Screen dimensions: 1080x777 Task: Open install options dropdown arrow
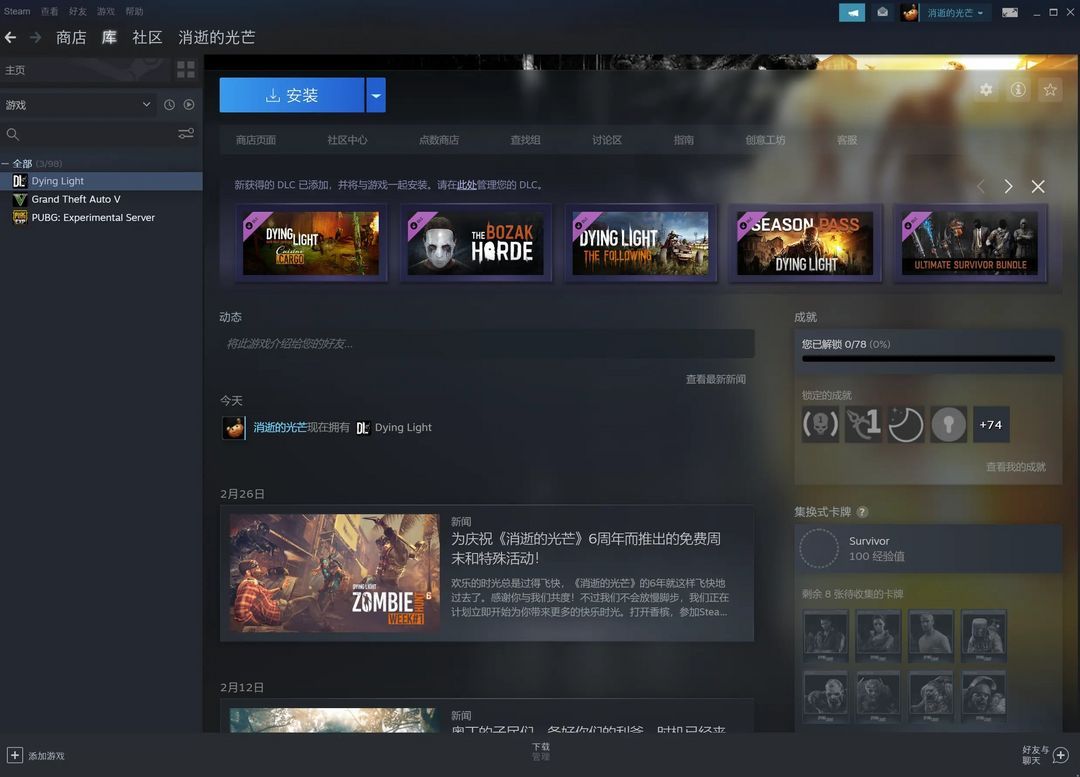pyautogui.click(x=376, y=95)
